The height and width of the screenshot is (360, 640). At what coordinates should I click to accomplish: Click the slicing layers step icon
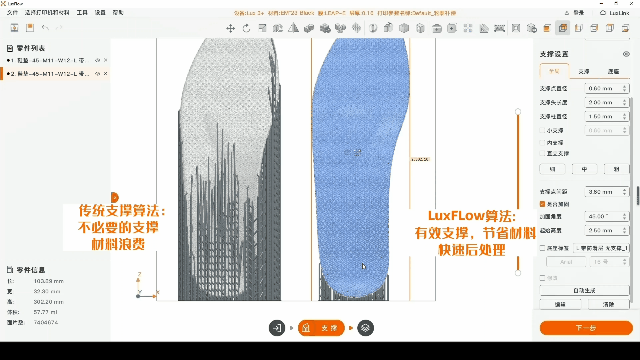(x=365, y=328)
